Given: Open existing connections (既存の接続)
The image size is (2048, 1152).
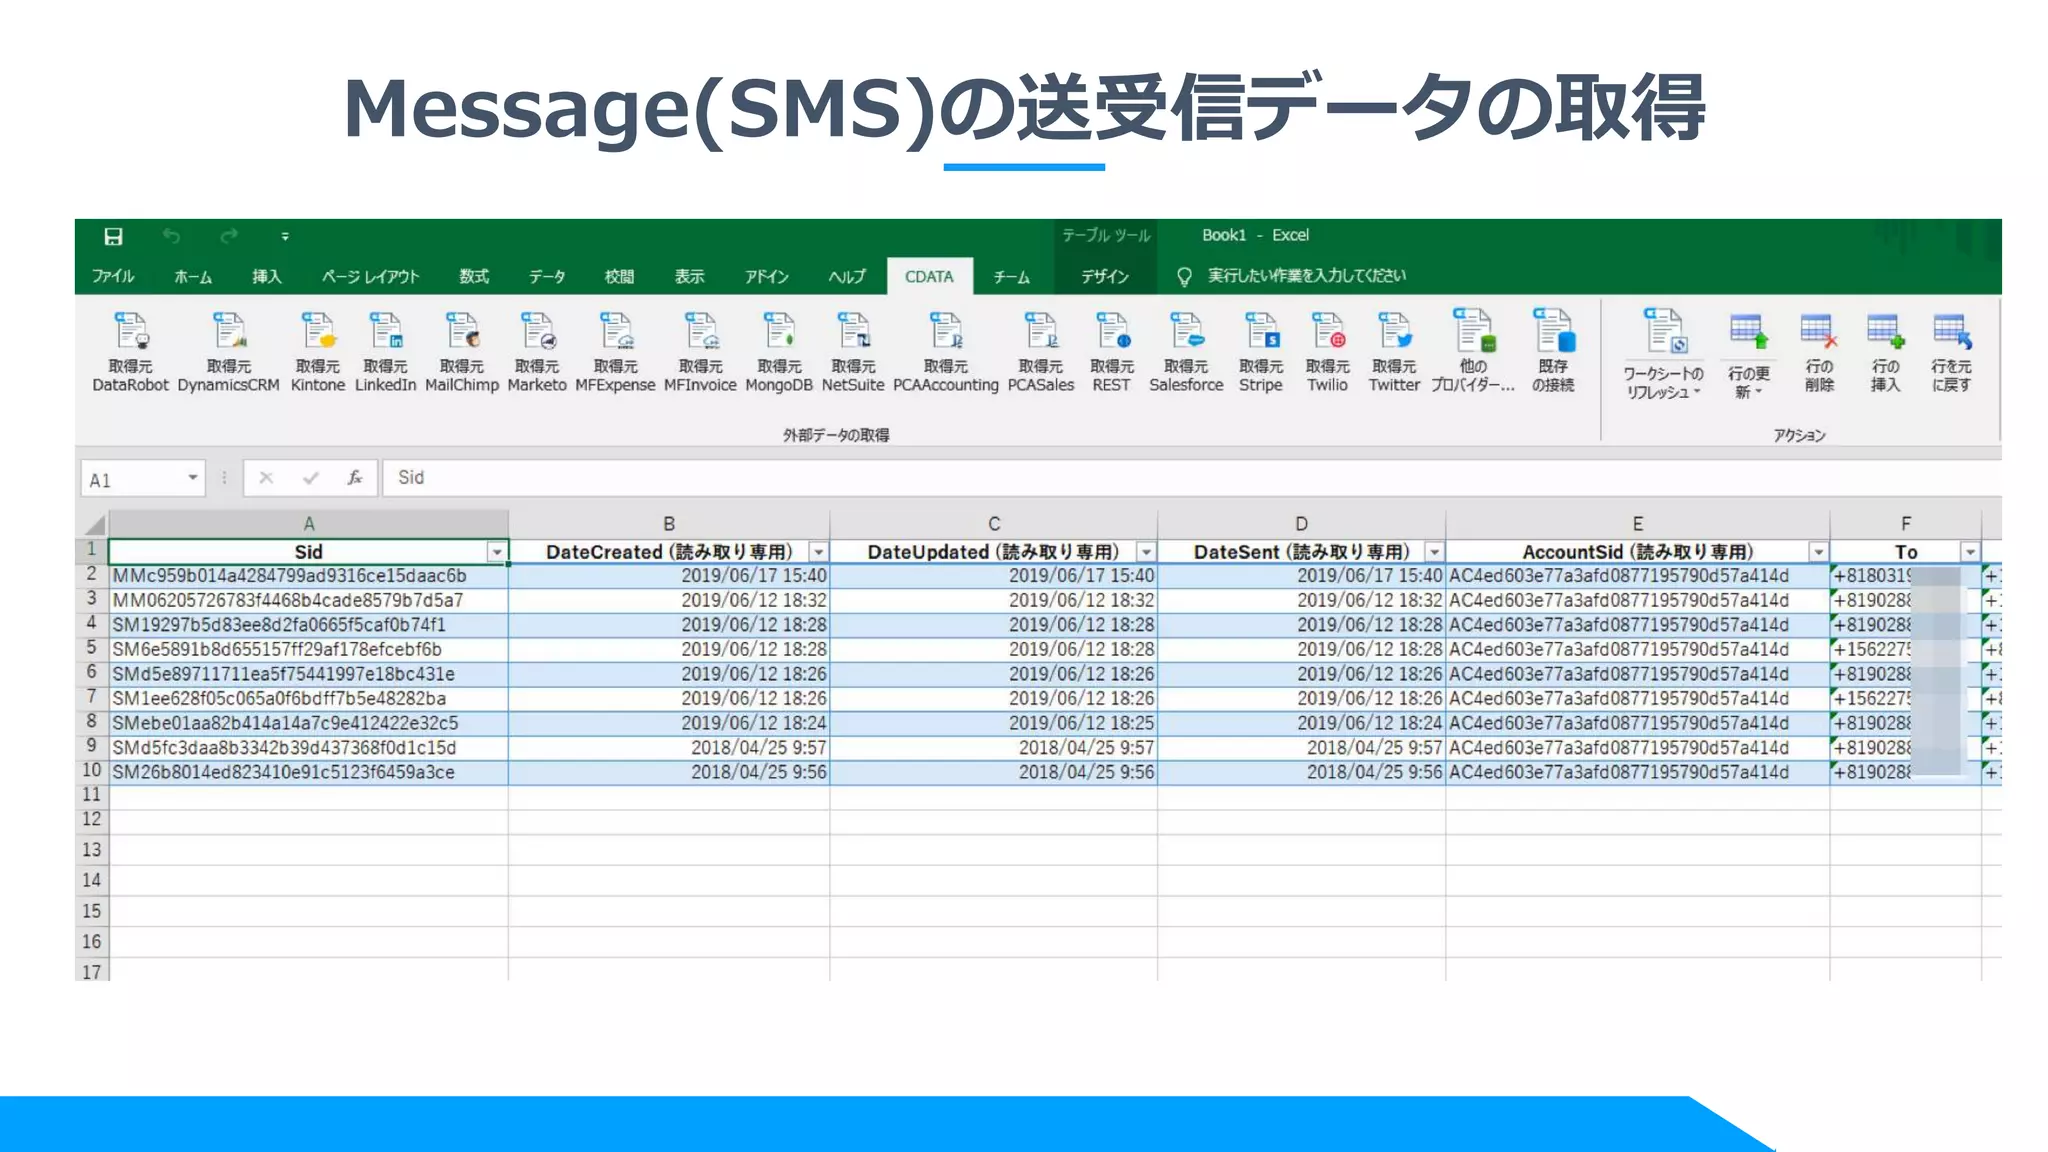Looking at the screenshot, I should (x=1553, y=351).
